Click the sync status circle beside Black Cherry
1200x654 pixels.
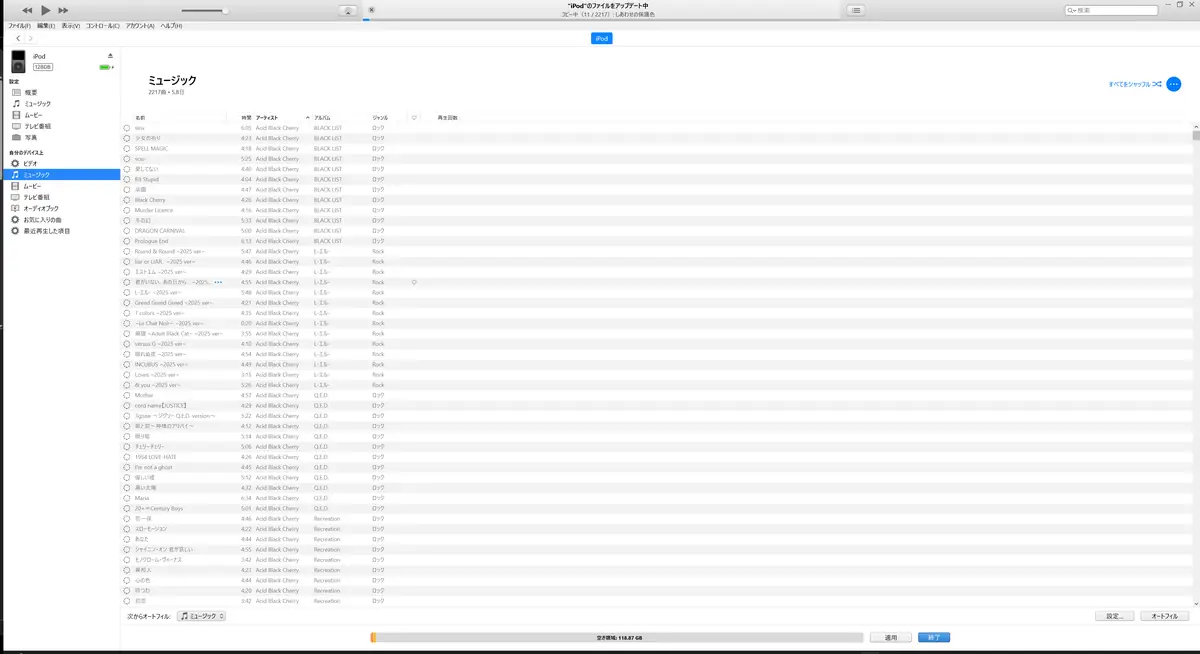(127, 200)
